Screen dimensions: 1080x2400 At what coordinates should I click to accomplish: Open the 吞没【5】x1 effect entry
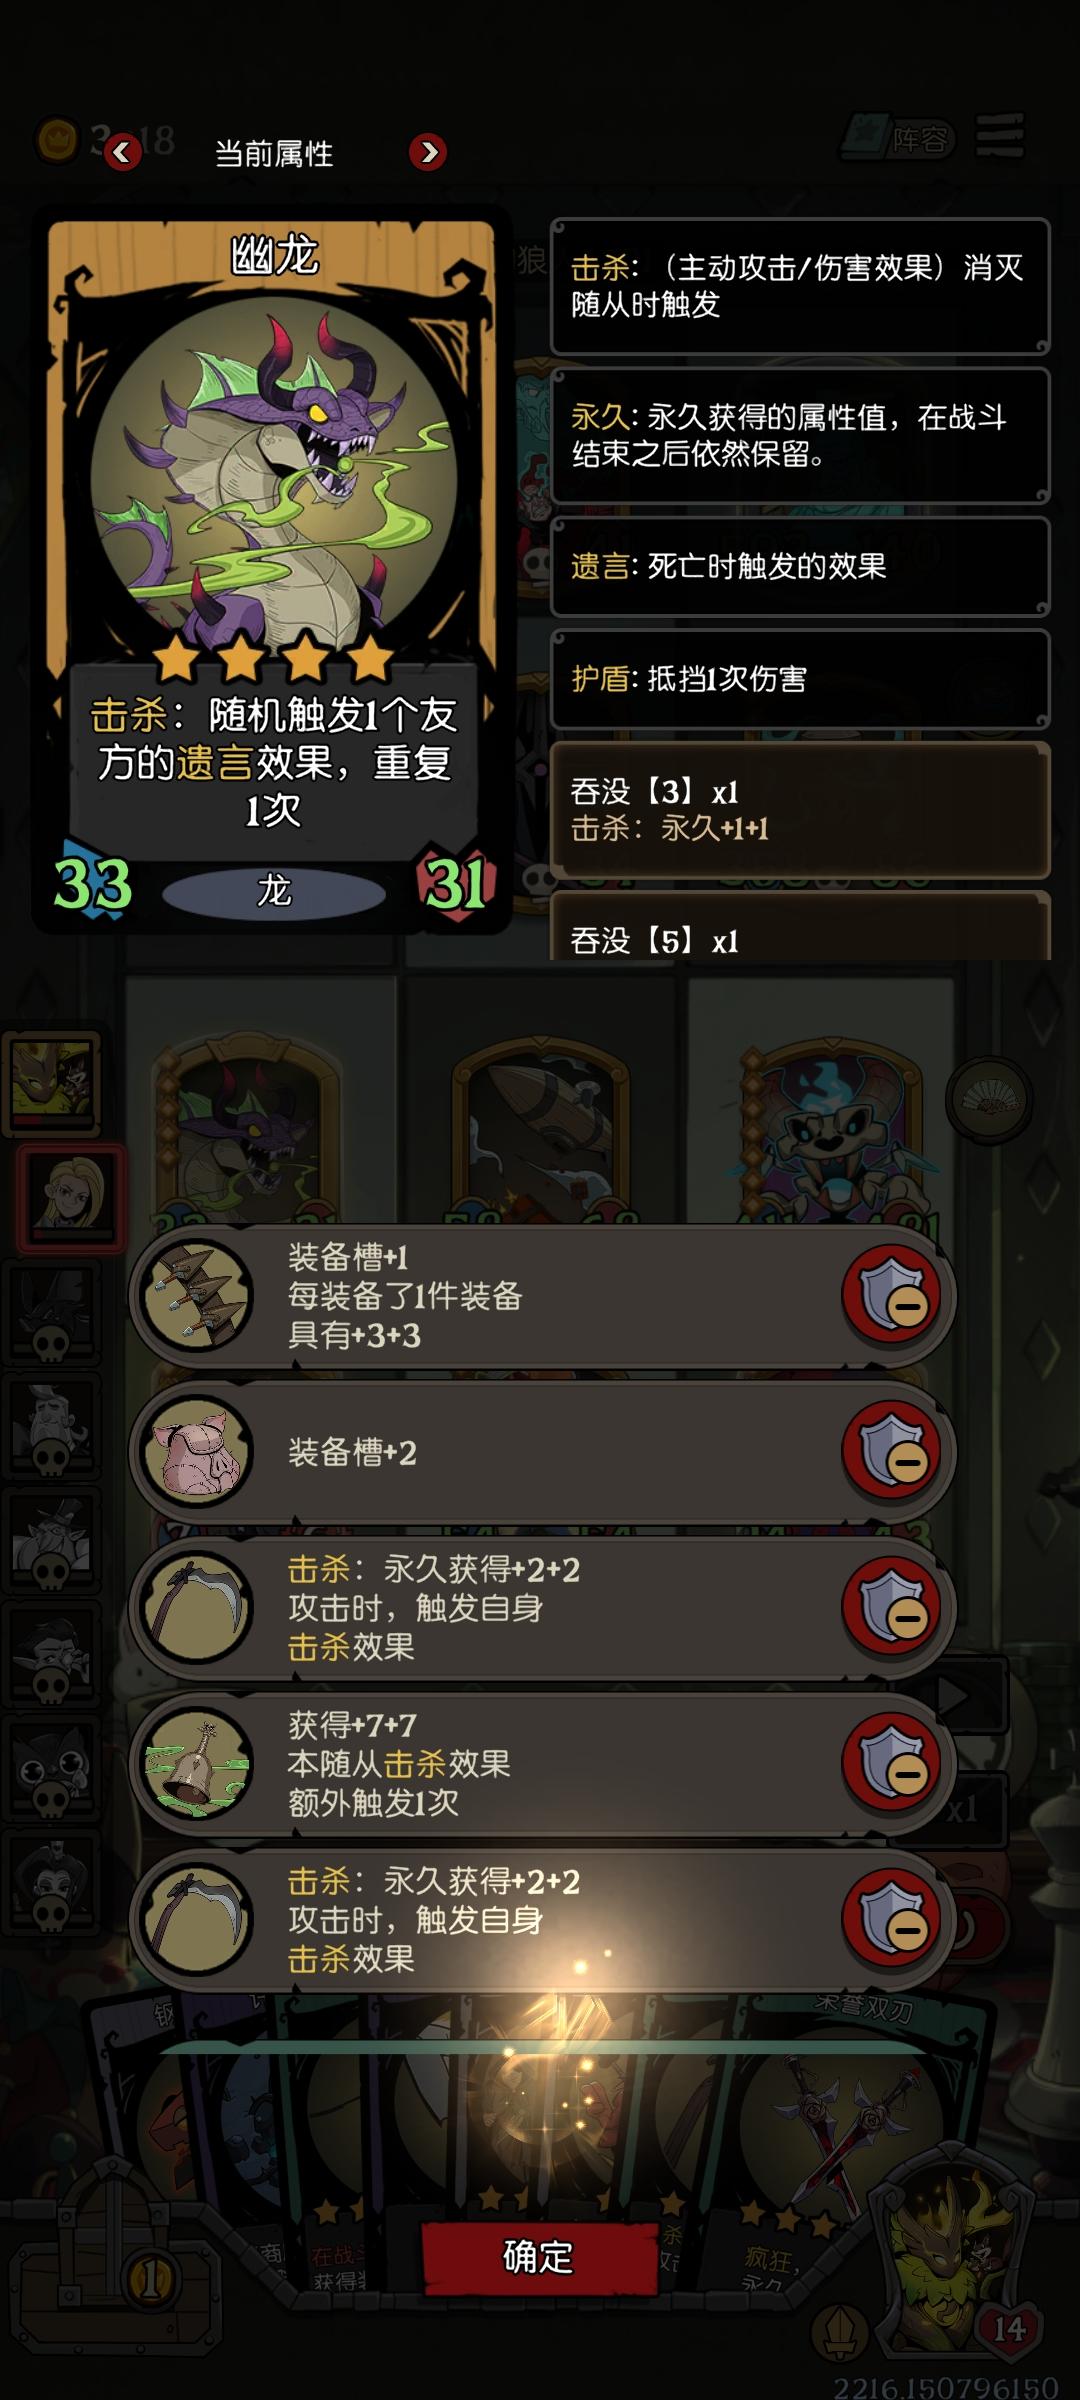pos(800,926)
